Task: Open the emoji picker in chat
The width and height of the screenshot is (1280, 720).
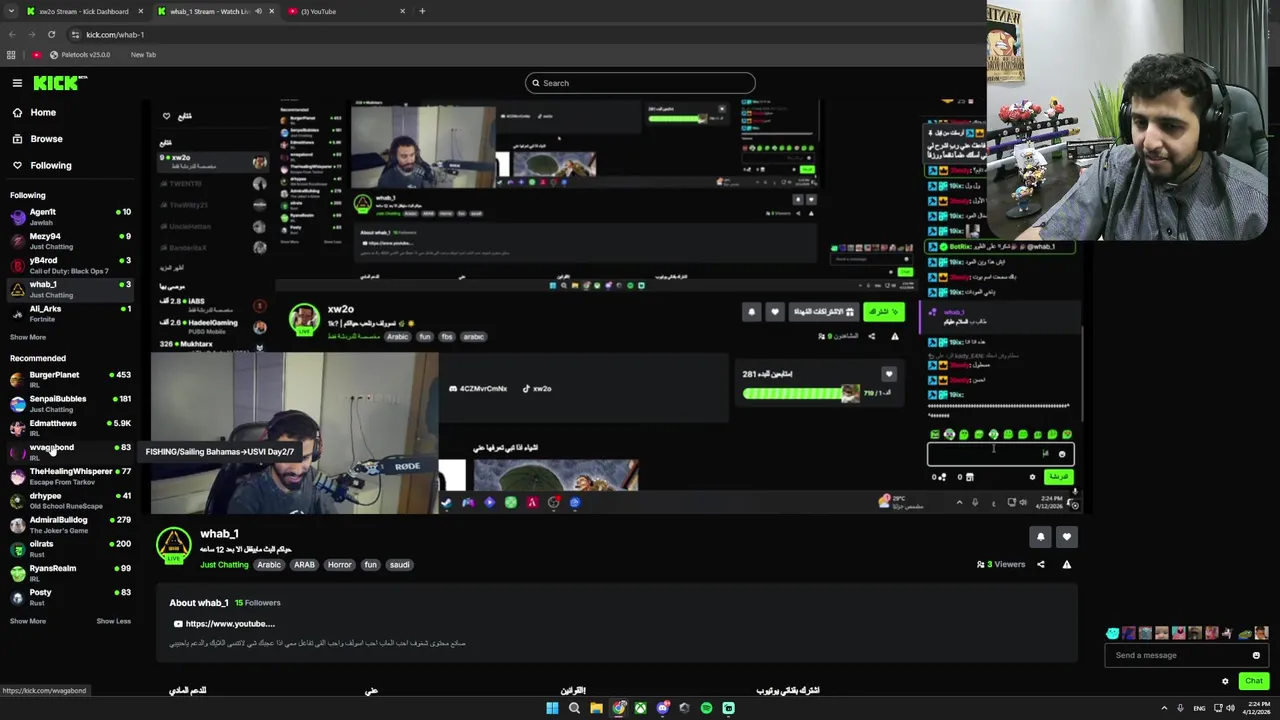Action: click(x=1256, y=655)
